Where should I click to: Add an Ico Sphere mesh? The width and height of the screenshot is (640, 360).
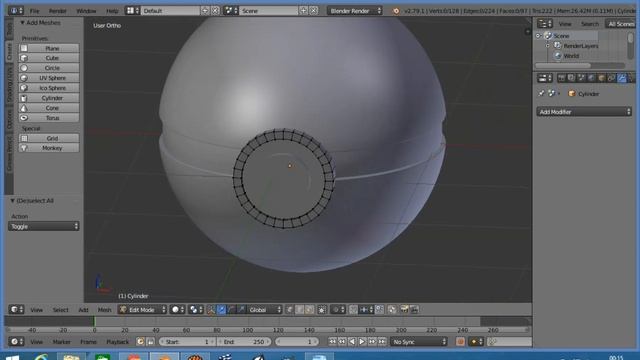pyautogui.click(x=49, y=88)
